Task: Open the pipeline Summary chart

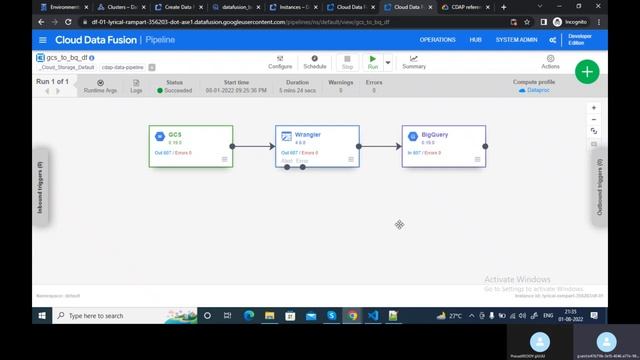Action: point(414,62)
